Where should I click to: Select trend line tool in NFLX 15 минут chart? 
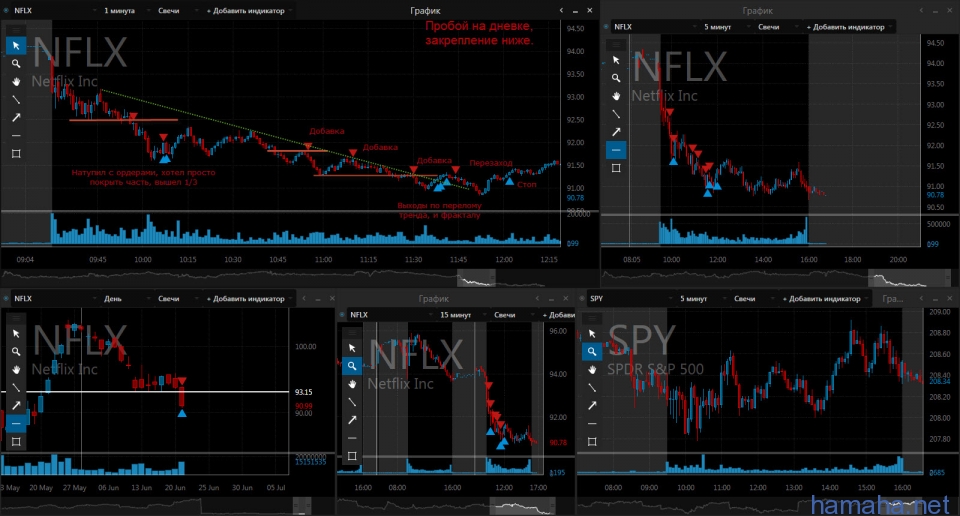(x=352, y=402)
